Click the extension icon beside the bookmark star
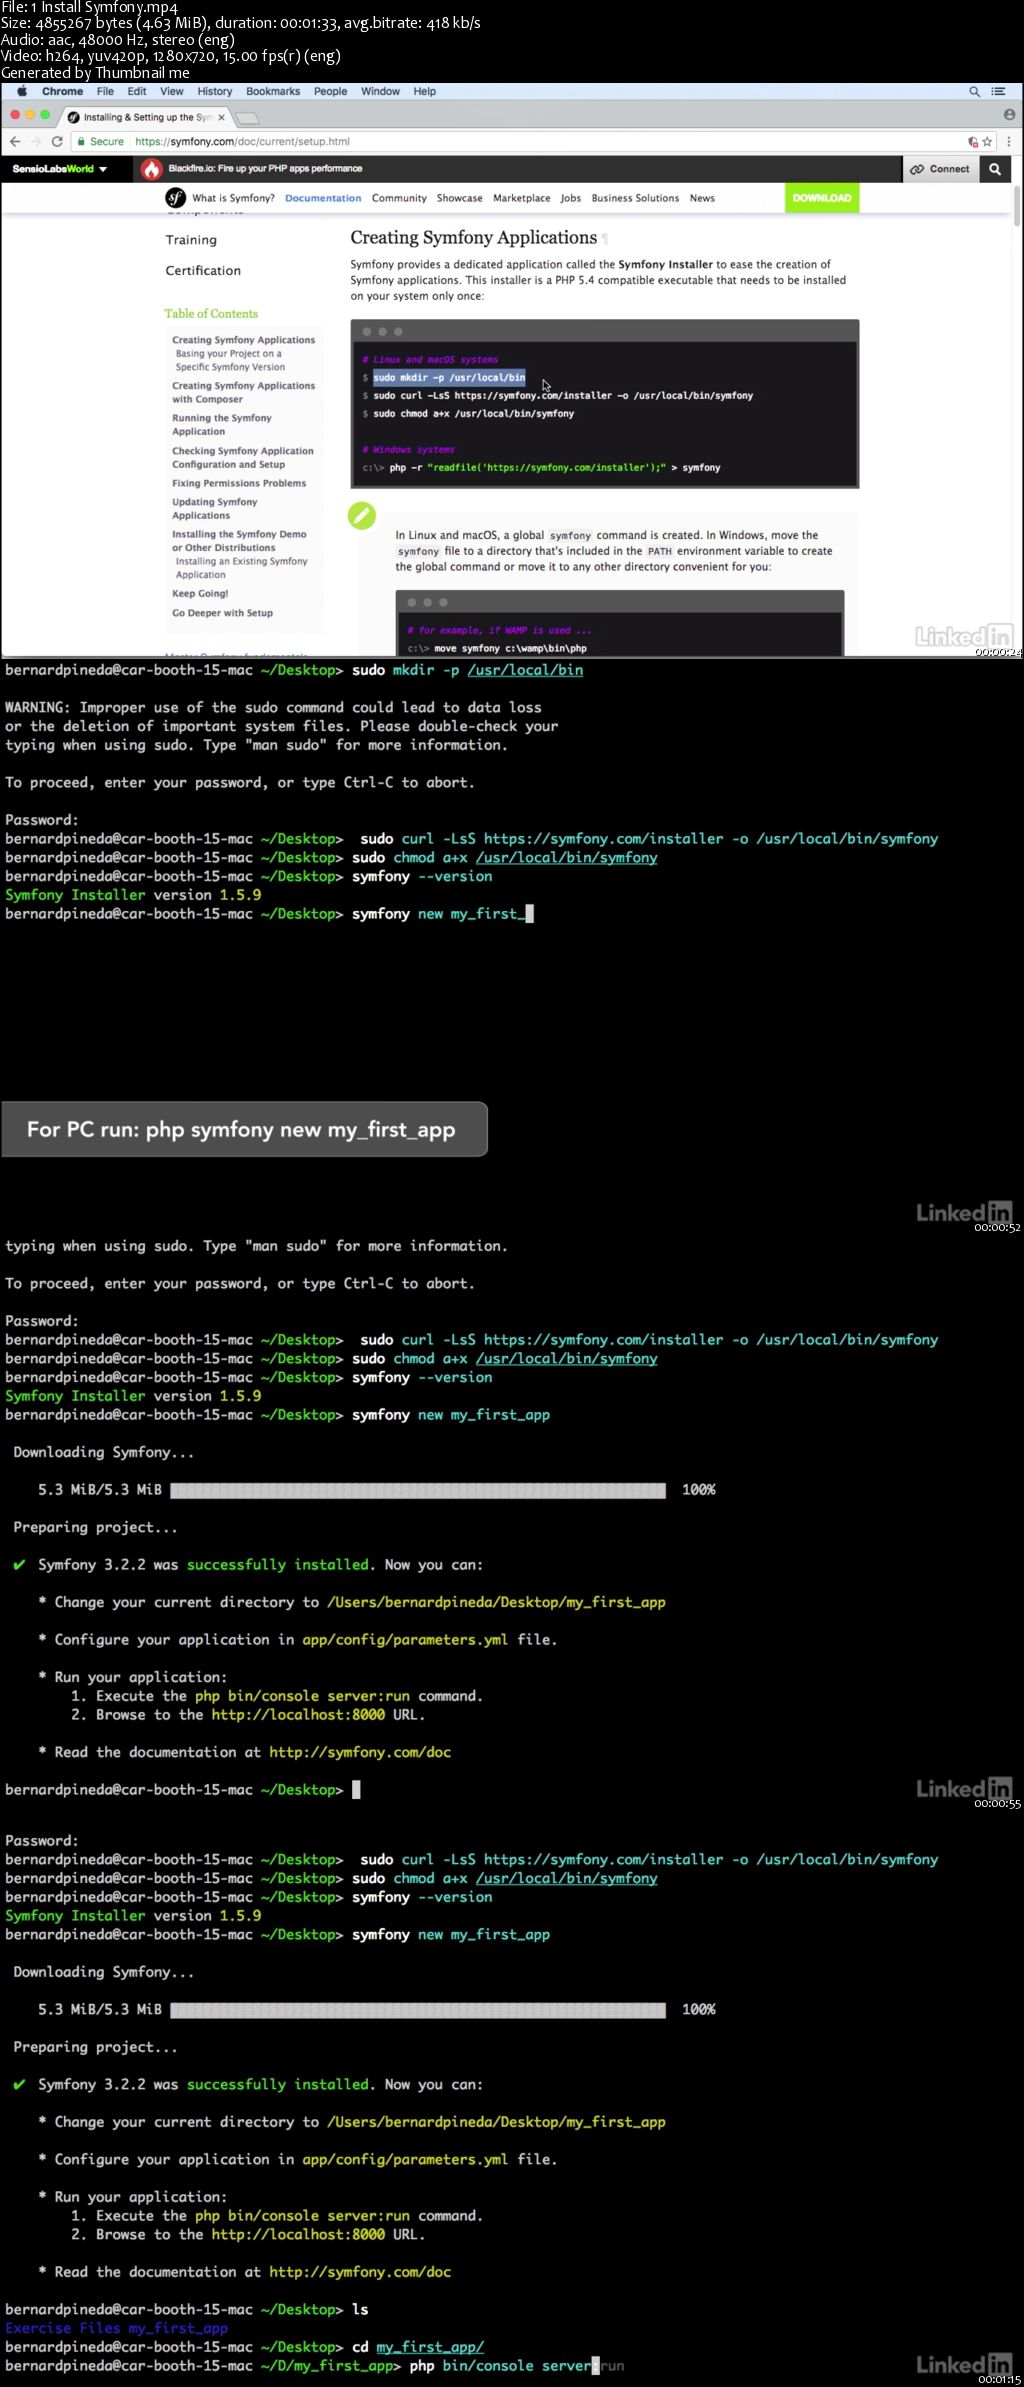This screenshot has width=1024, height=2387. [973, 141]
